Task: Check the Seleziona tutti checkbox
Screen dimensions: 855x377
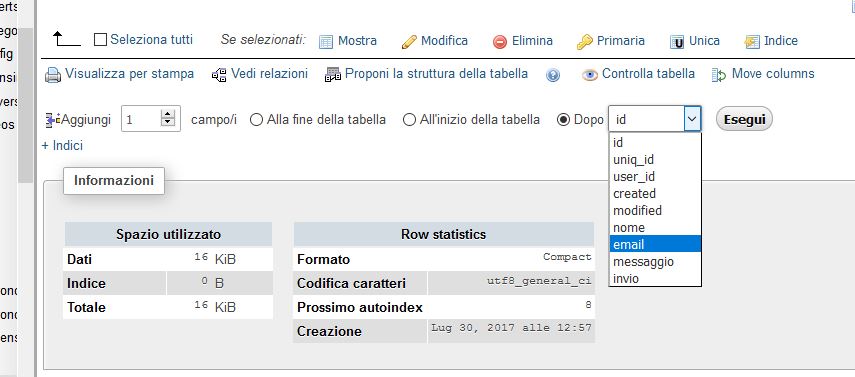Action: pos(100,40)
